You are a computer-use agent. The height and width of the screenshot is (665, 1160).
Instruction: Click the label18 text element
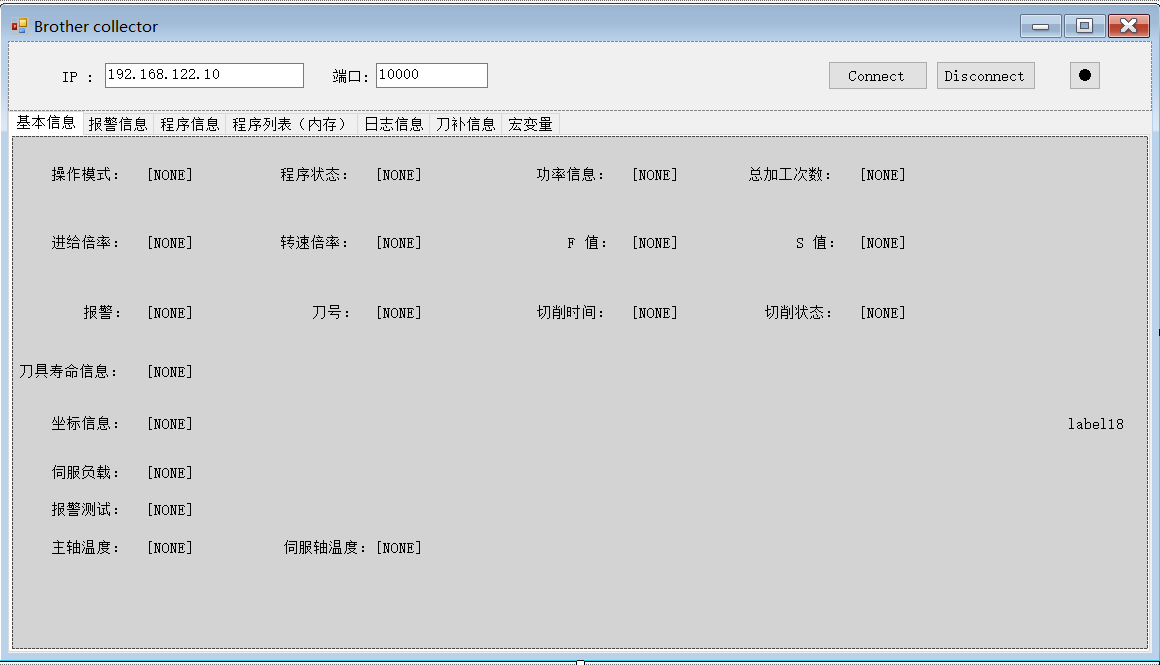1096,423
